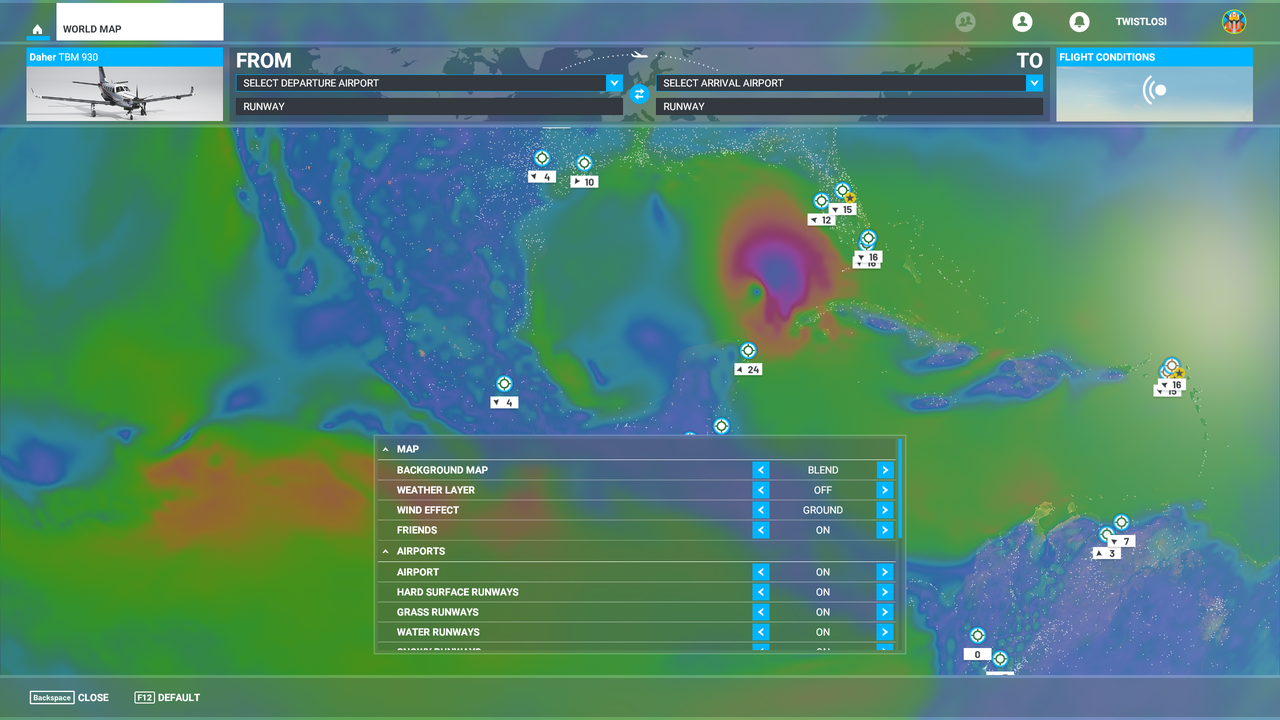The image size is (1280, 720).
Task: Open the user profile icon
Action: tap(1022, 22)
